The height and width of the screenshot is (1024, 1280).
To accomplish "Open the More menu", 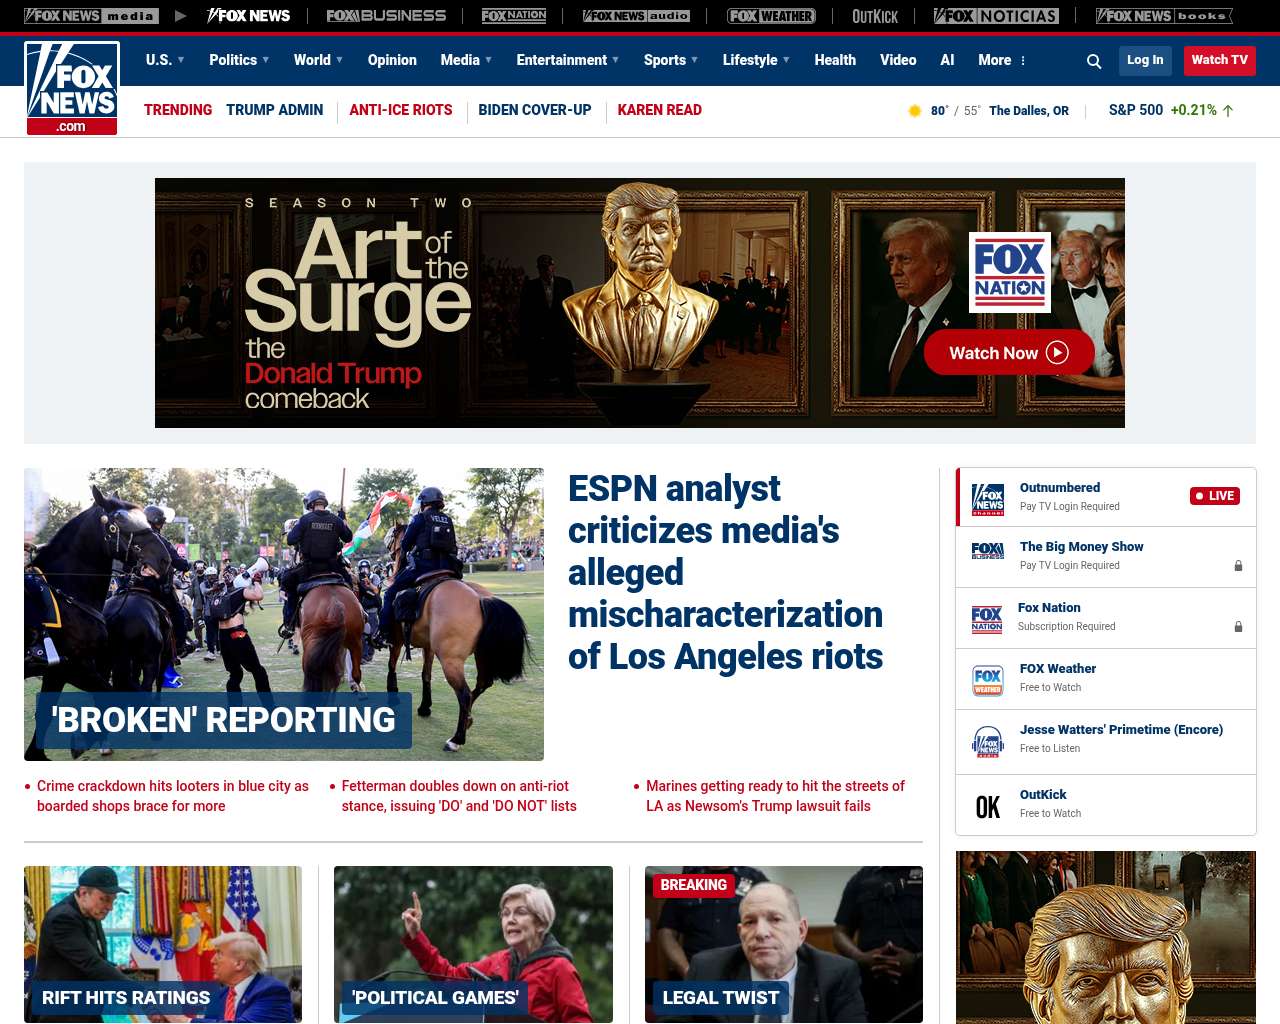I will click(x=994, y=60).
